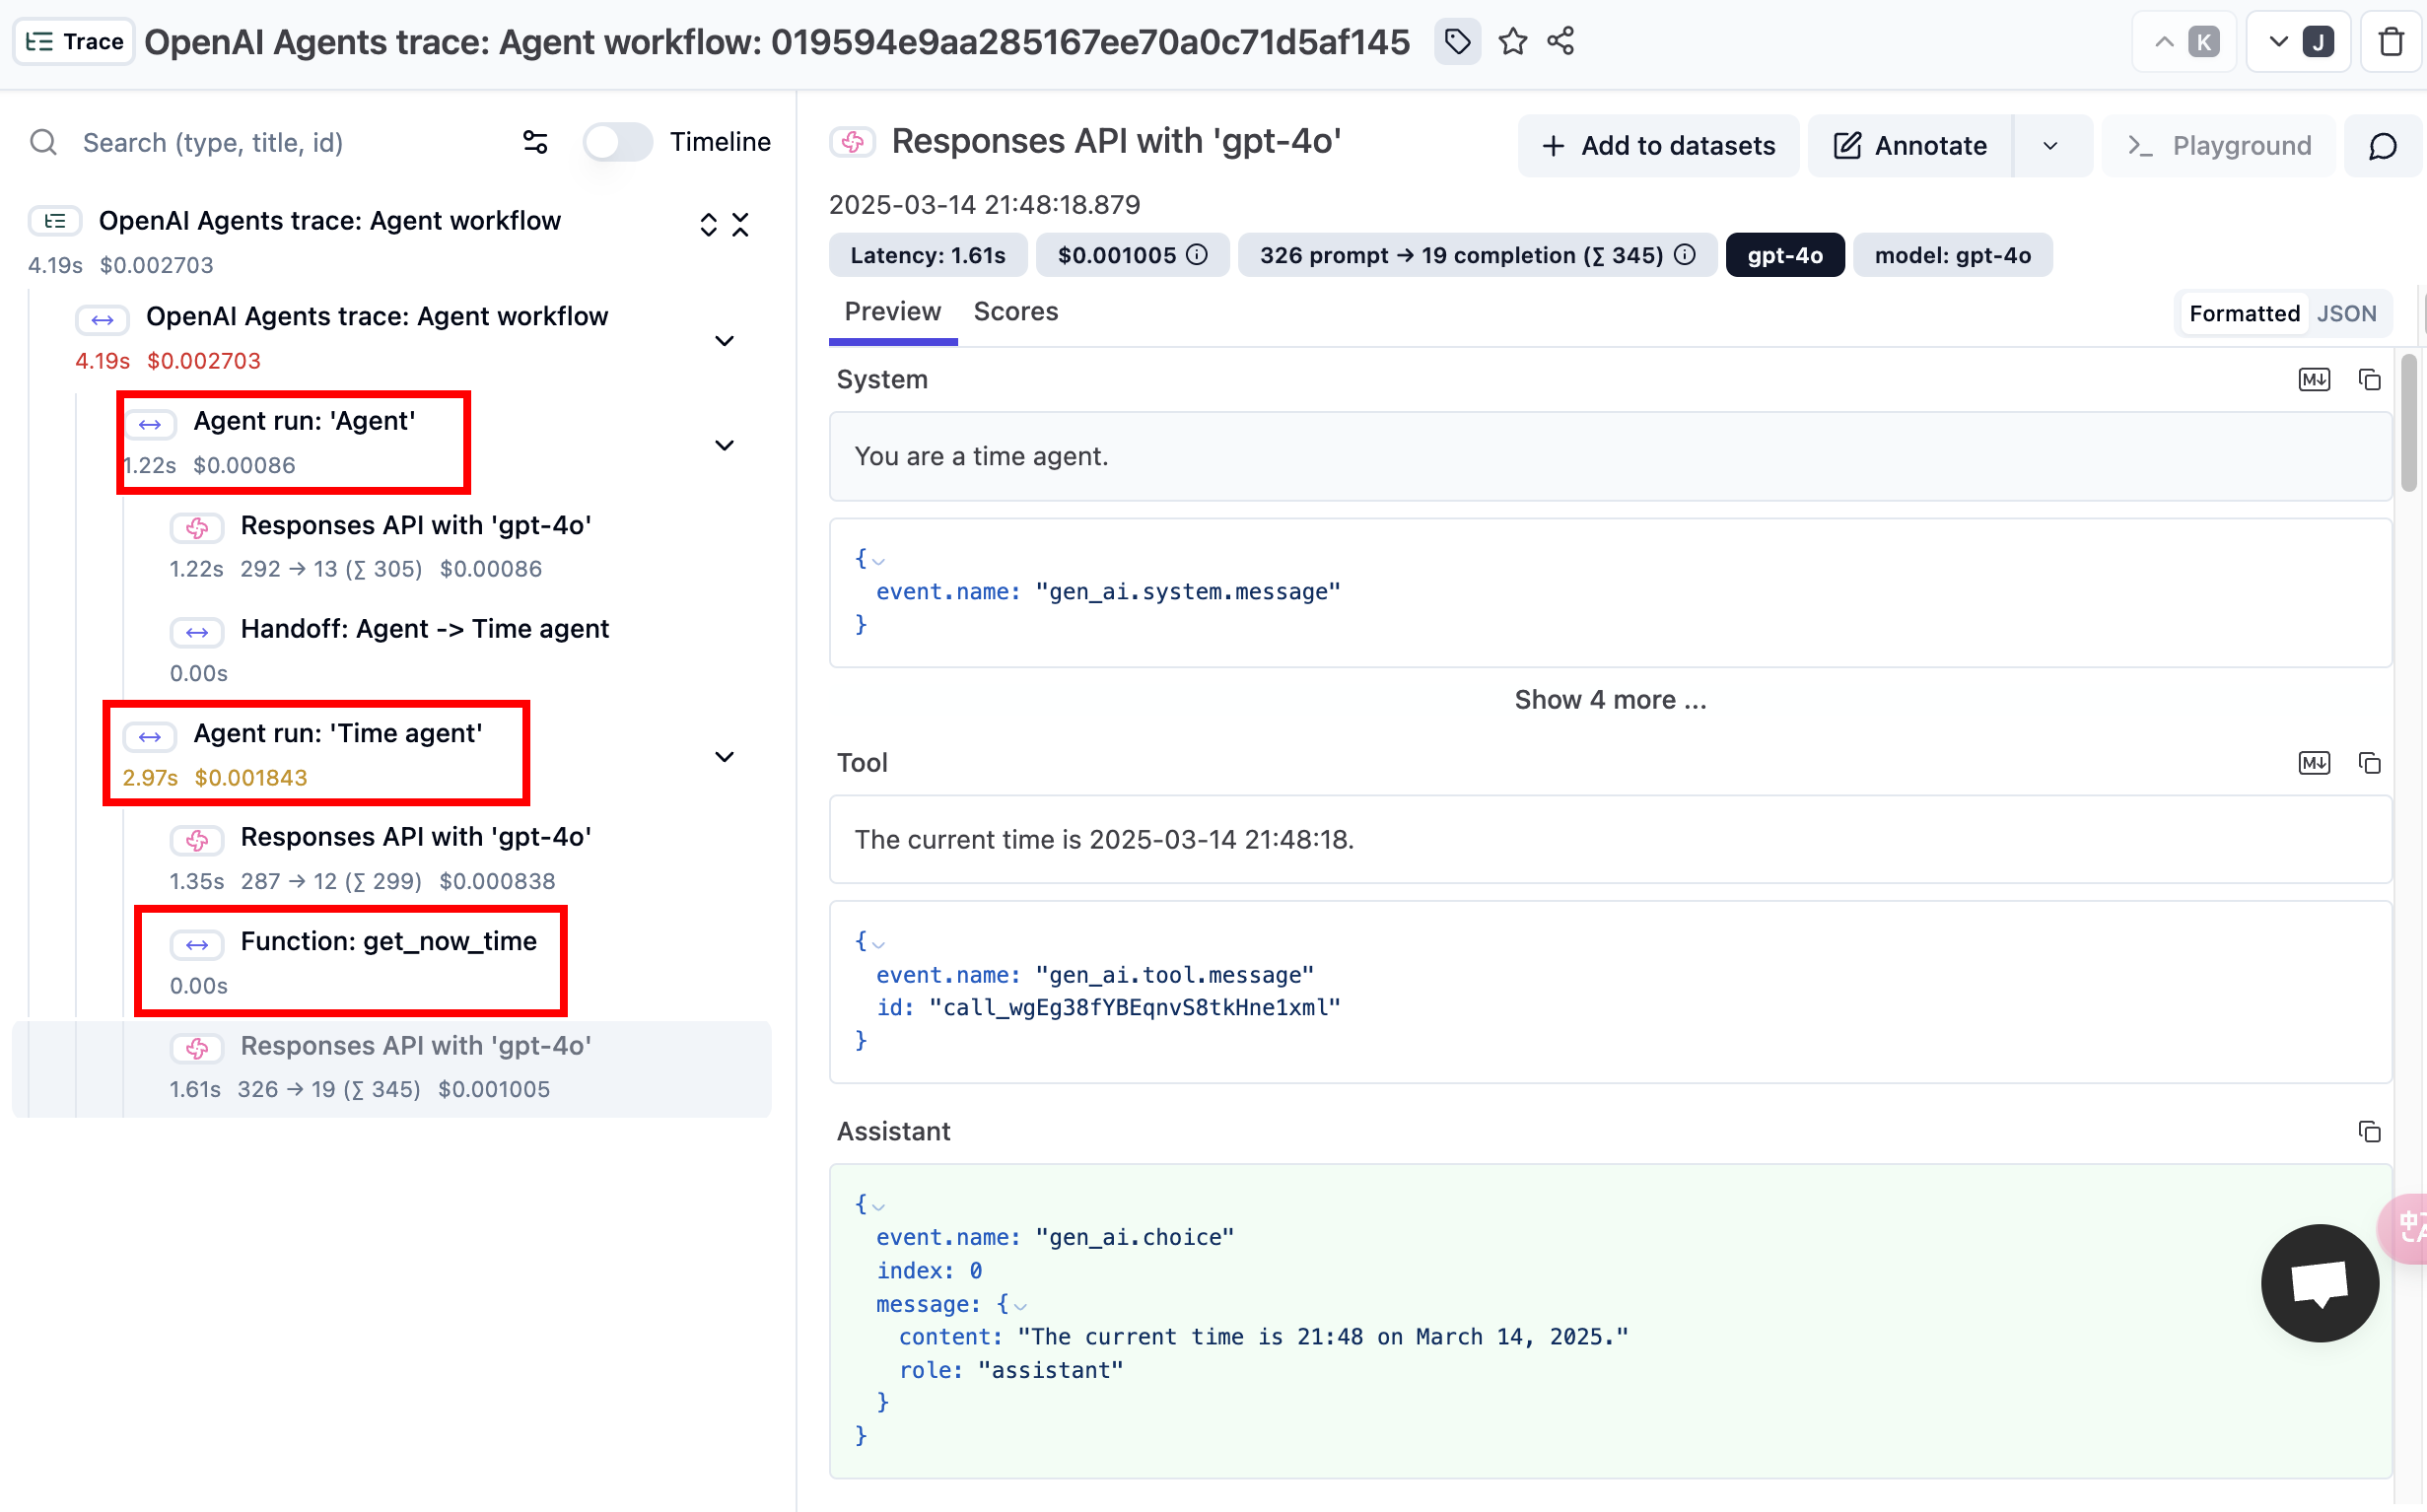Click the preview panel vertical scrollbar
The height and width of the screenshot is (1512, 2427).
(x=2409, y=423)
